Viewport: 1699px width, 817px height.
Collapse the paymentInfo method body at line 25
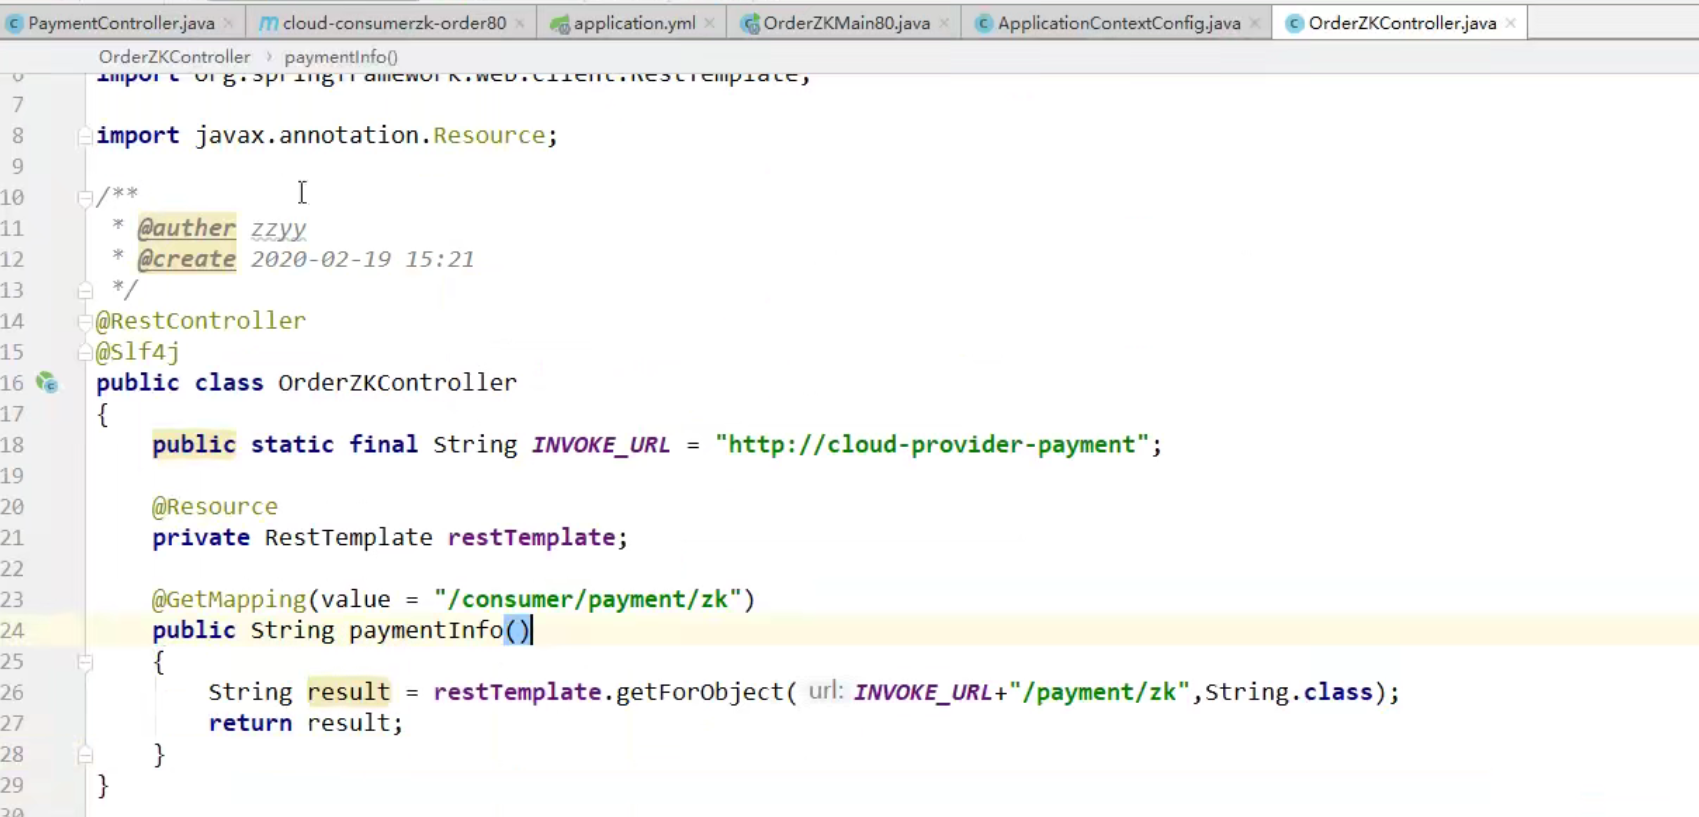point(85,662)
